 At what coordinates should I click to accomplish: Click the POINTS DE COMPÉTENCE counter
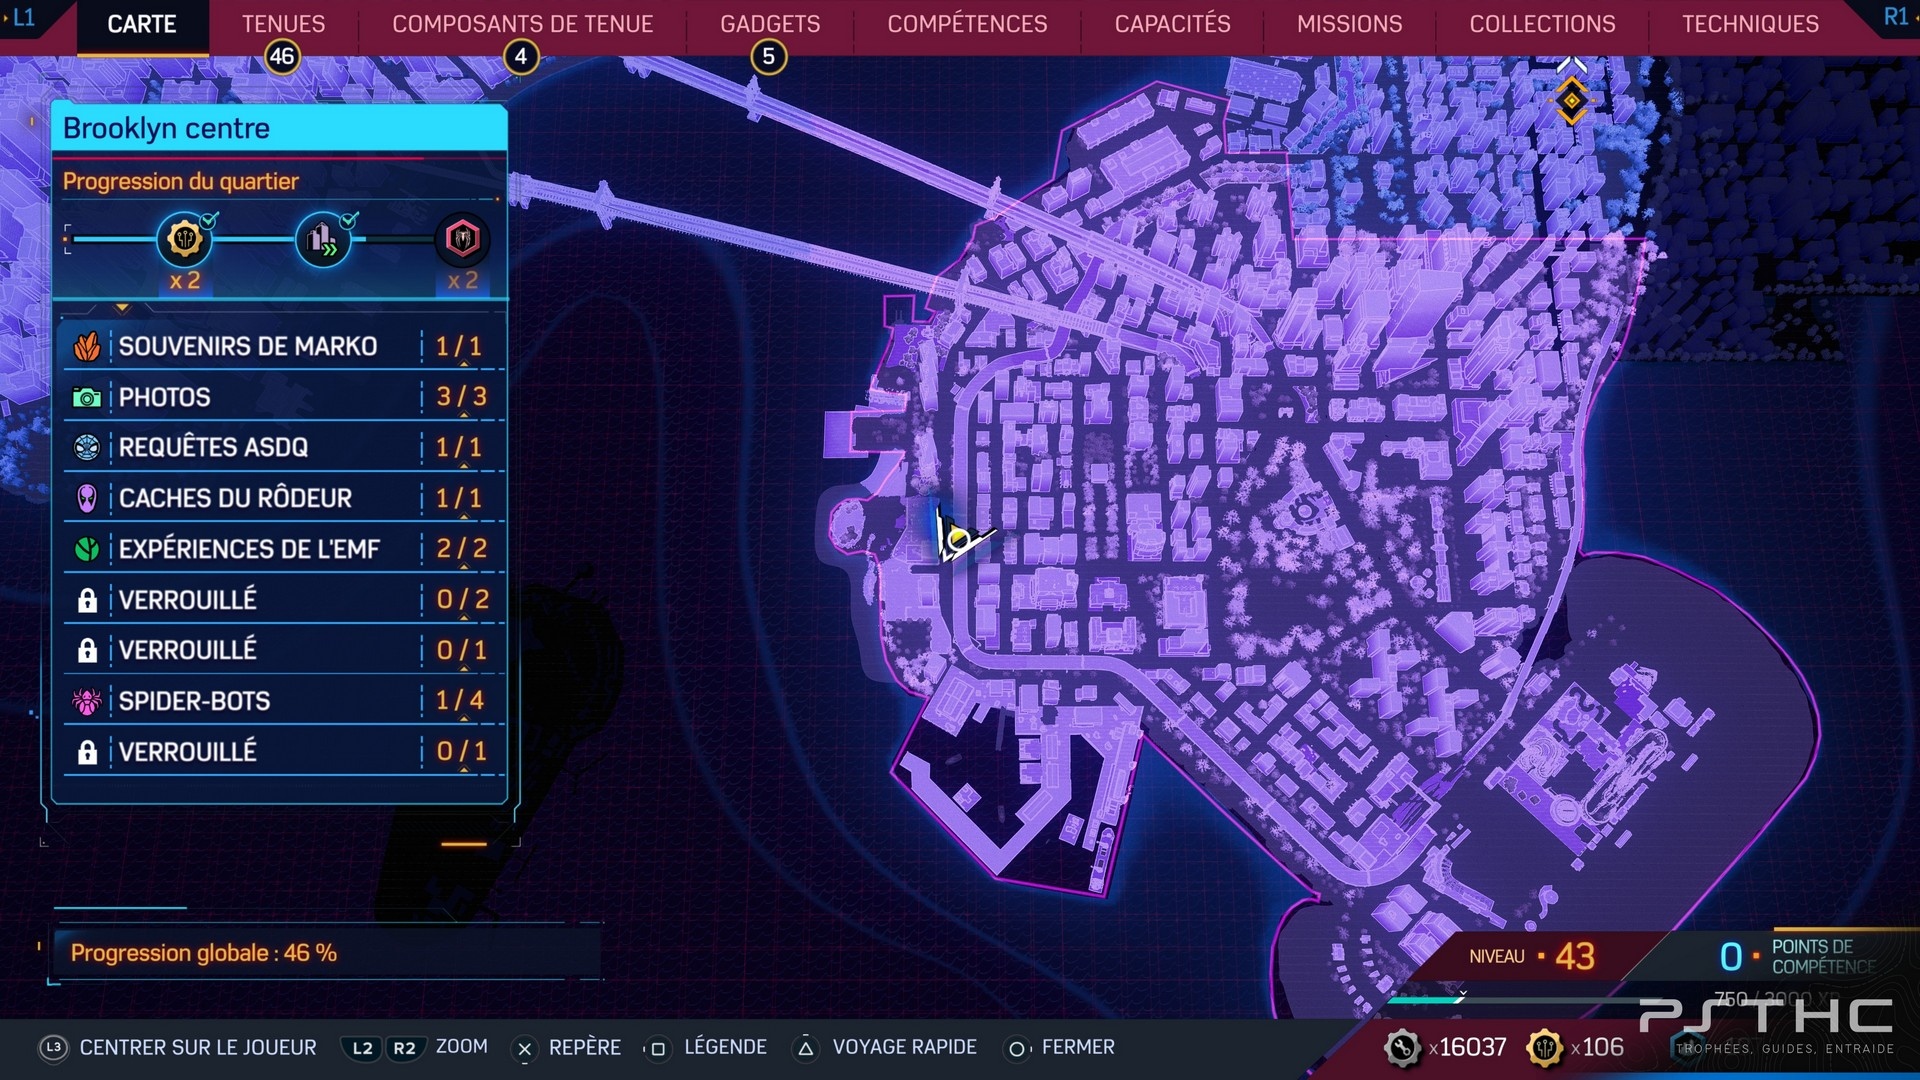coord(1797,957)
